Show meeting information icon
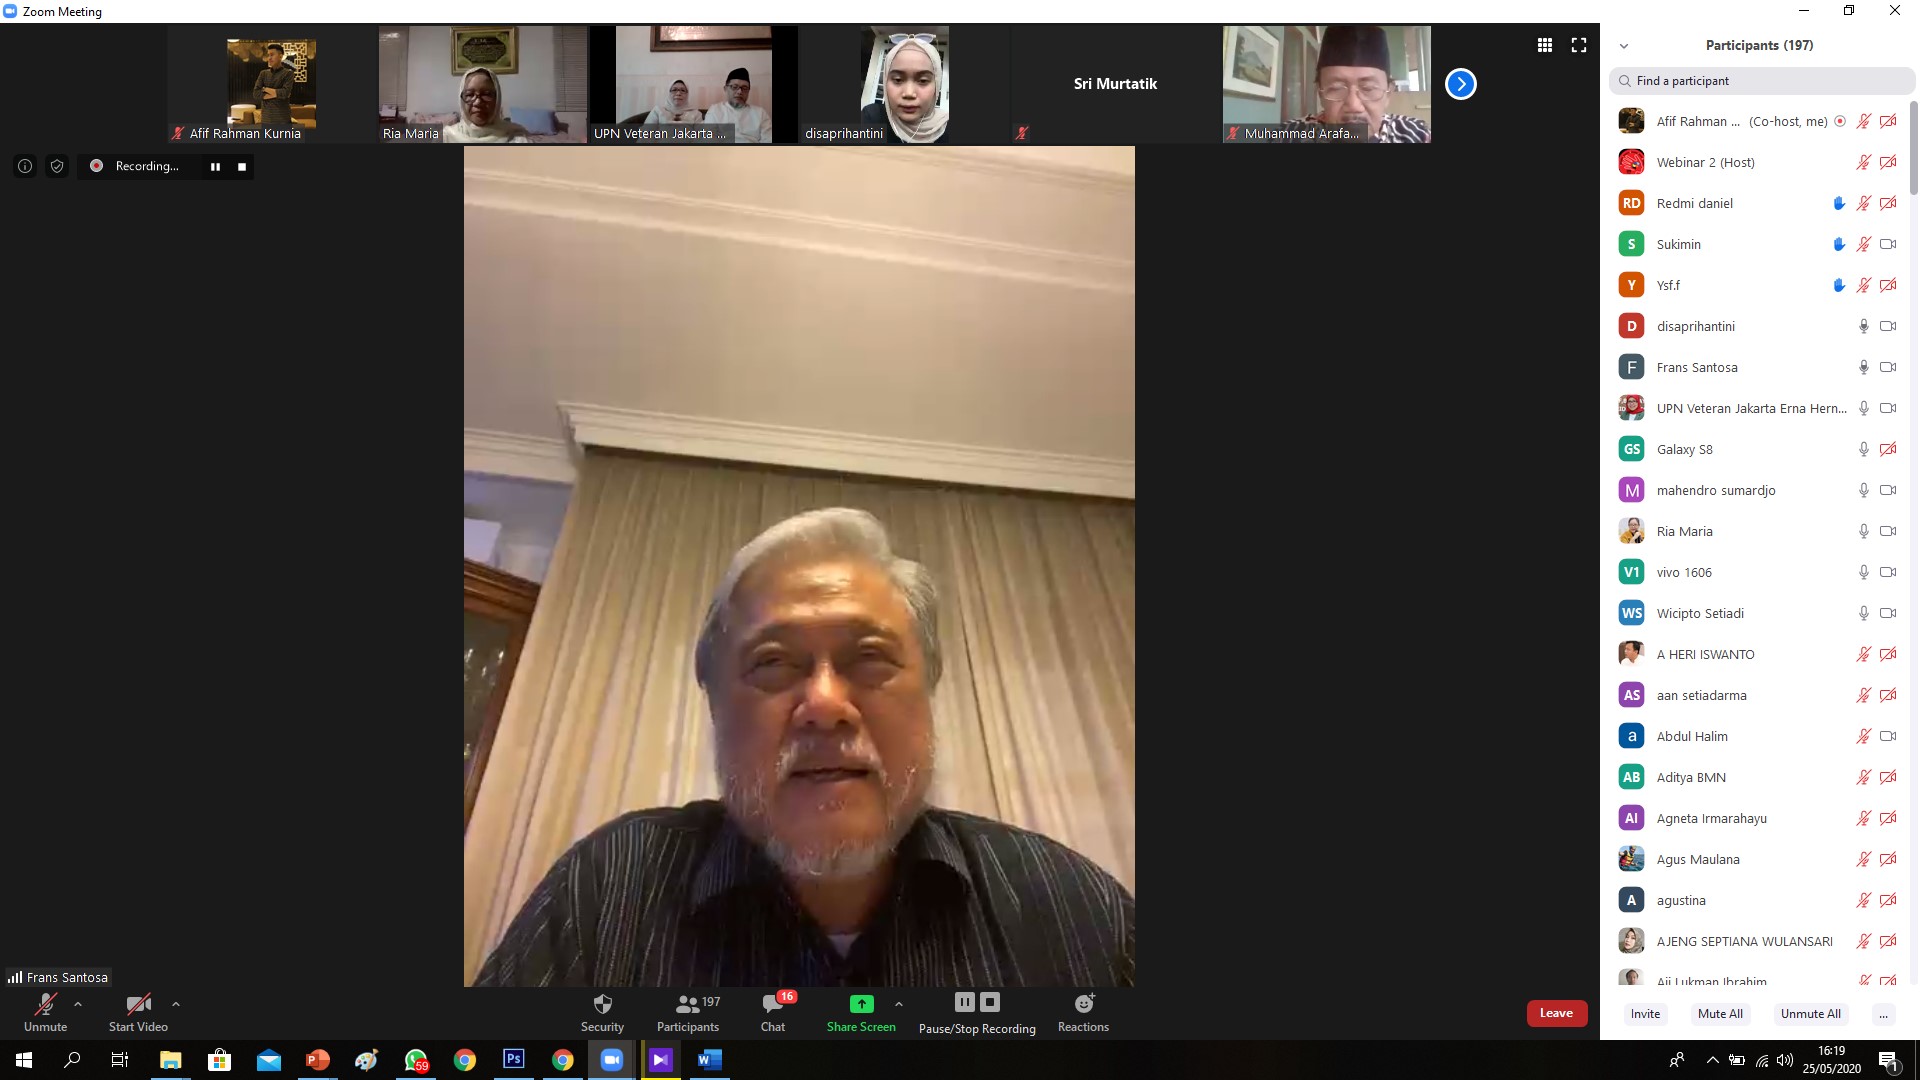This screenshot has width=1920, height=1080. [x=25, y=166]
